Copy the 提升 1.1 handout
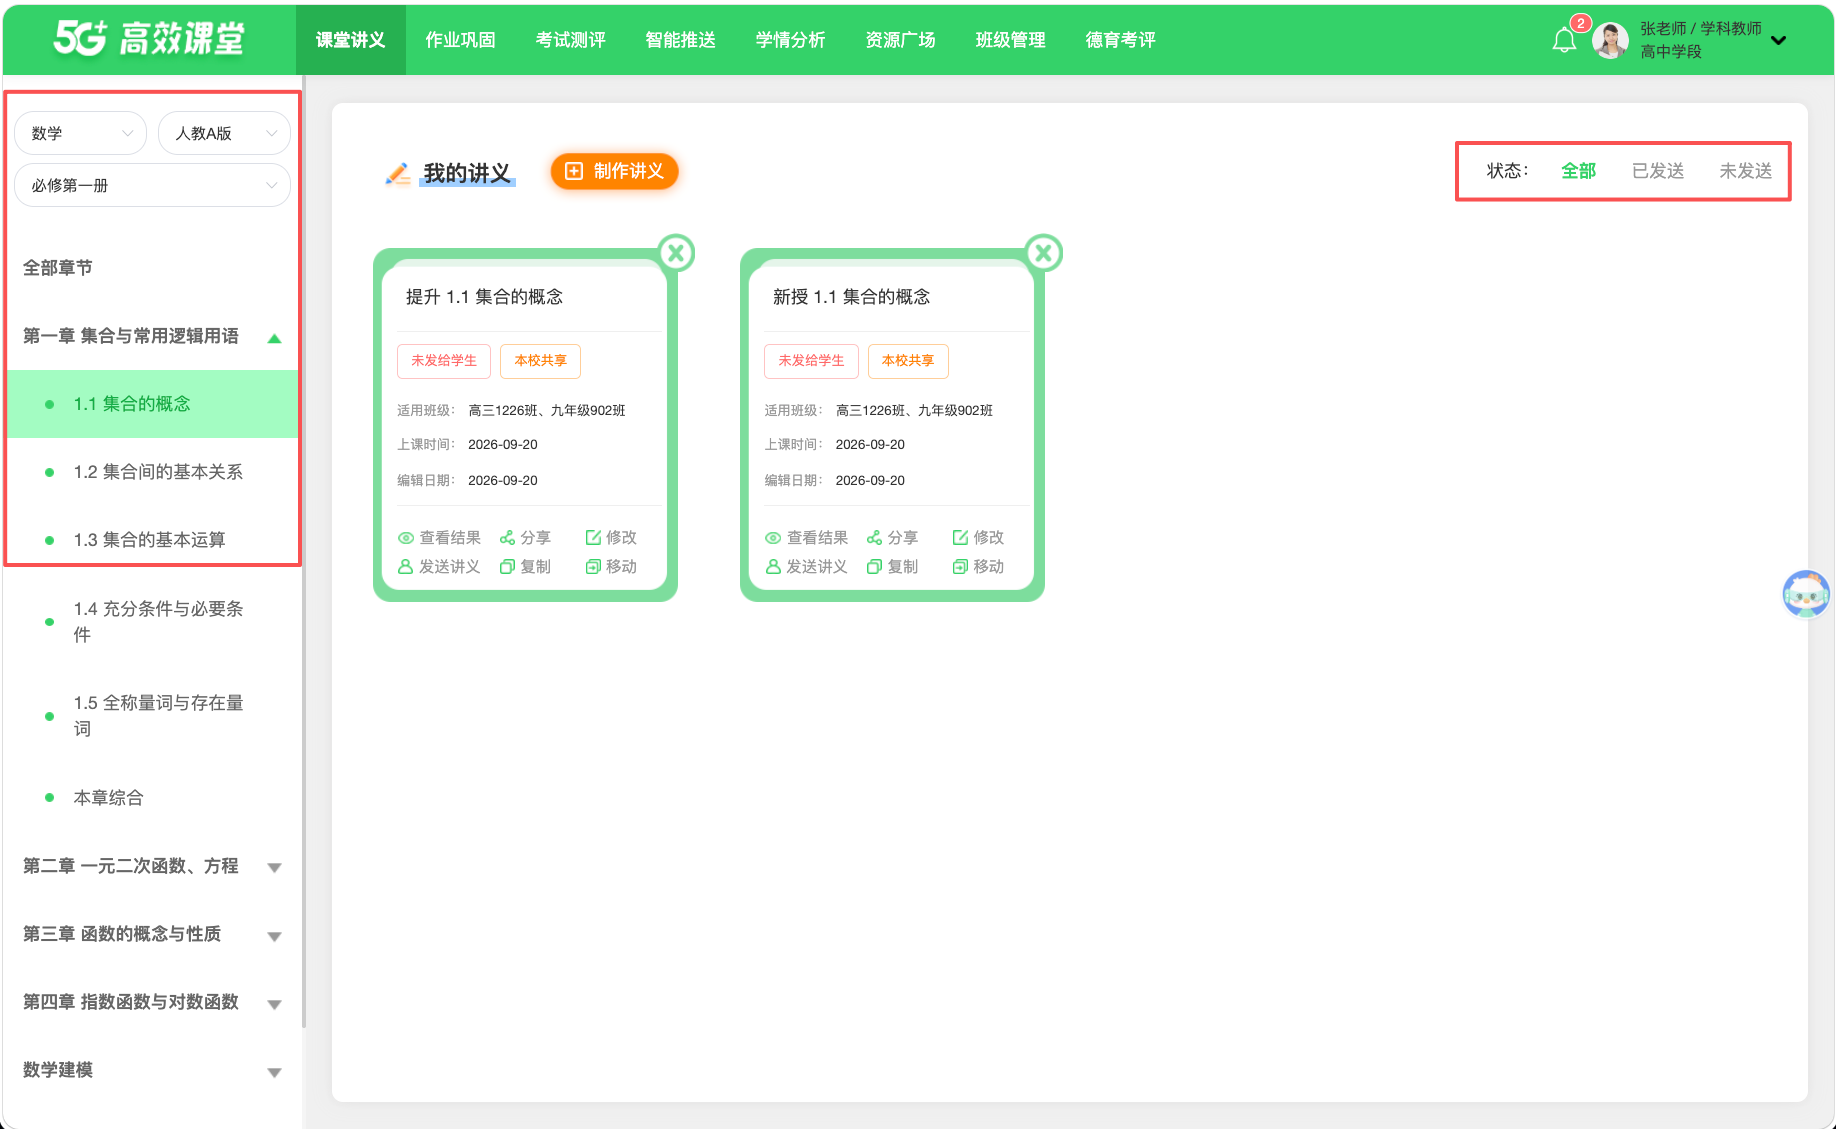This screenshot has height=1129, width=1836. coord(525,567)
